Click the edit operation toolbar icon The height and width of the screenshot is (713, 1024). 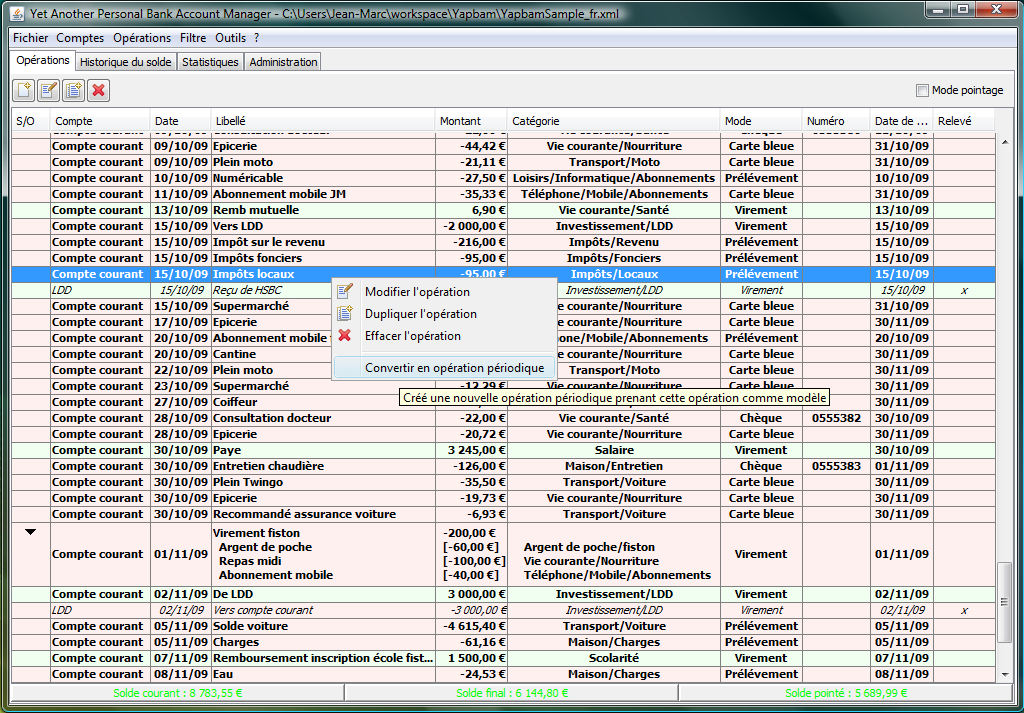pos(48,90)
